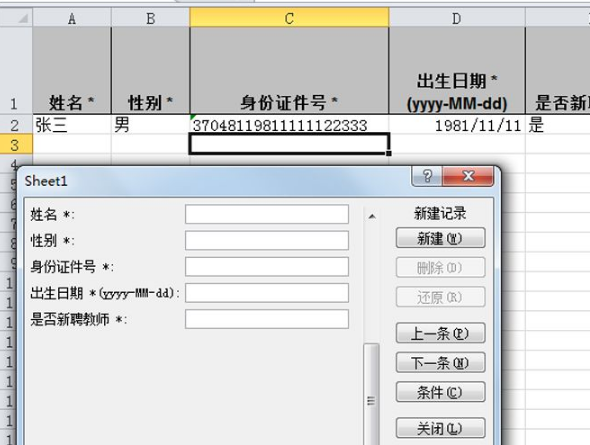Select column C header

coord(289,18)
